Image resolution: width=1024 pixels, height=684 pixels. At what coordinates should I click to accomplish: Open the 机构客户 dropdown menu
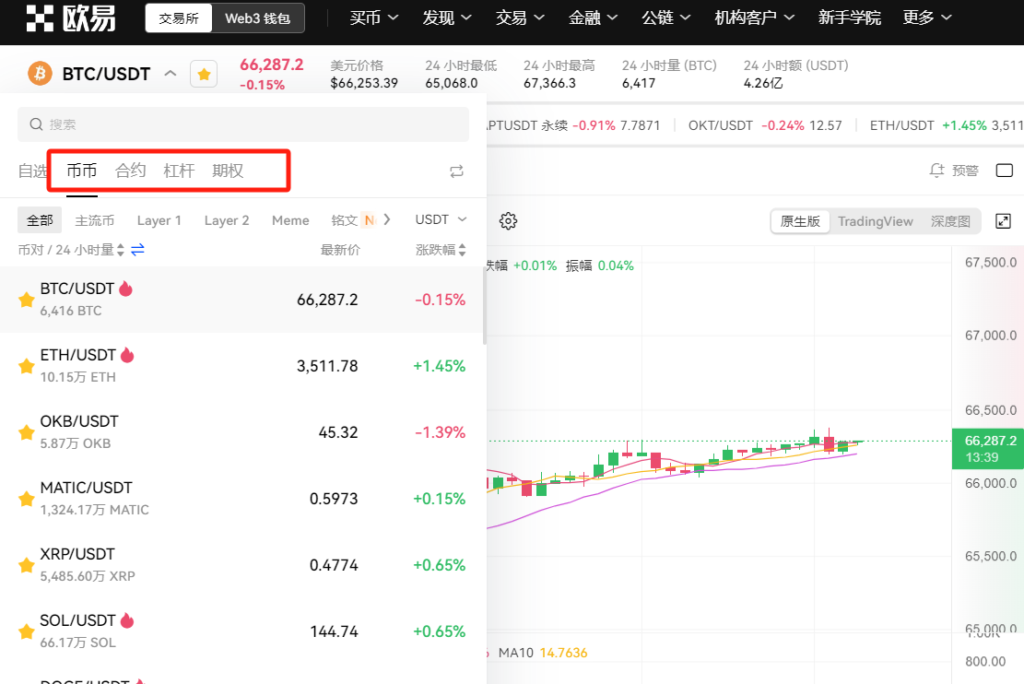tap(754, 18)
